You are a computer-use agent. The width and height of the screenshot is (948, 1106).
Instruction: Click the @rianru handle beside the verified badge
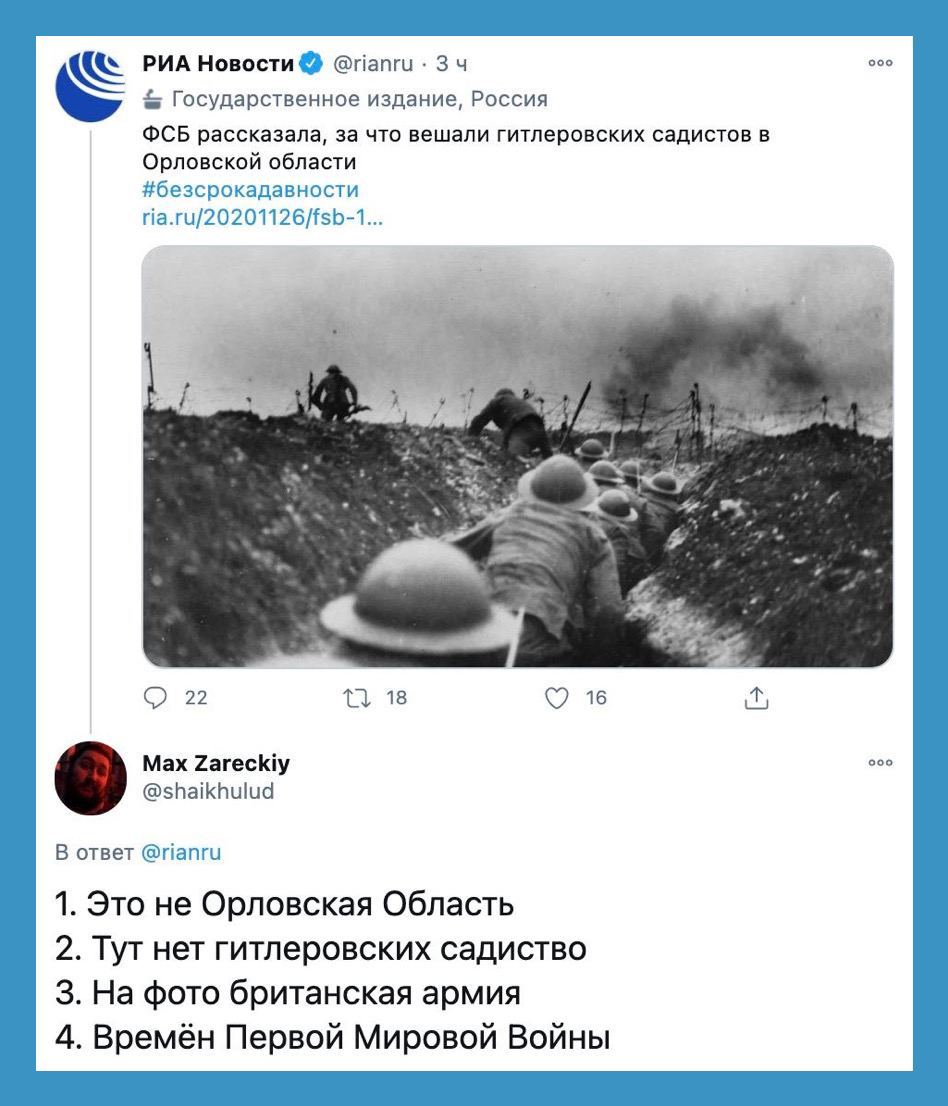[x=372, y=63]
